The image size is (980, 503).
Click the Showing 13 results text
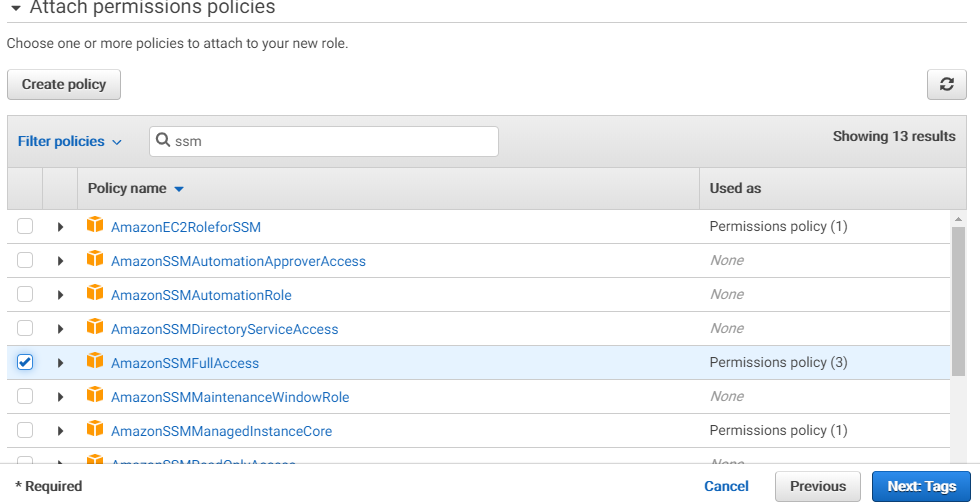(894, 136)
